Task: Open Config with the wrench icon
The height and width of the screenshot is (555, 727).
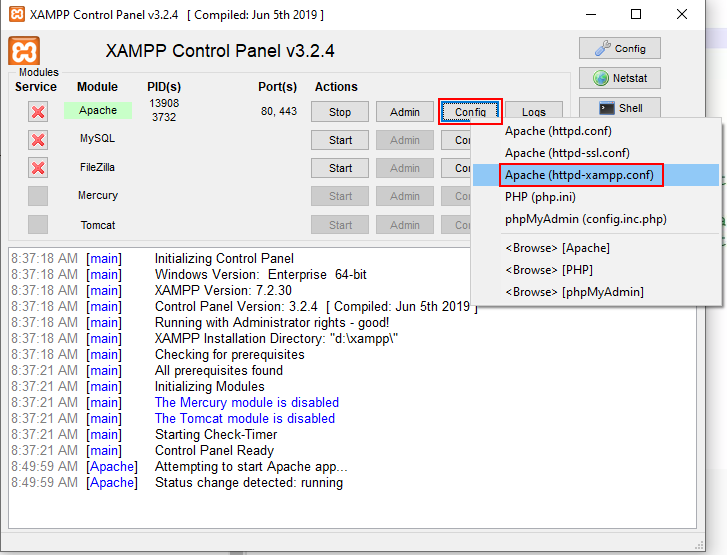Action: 619,48
